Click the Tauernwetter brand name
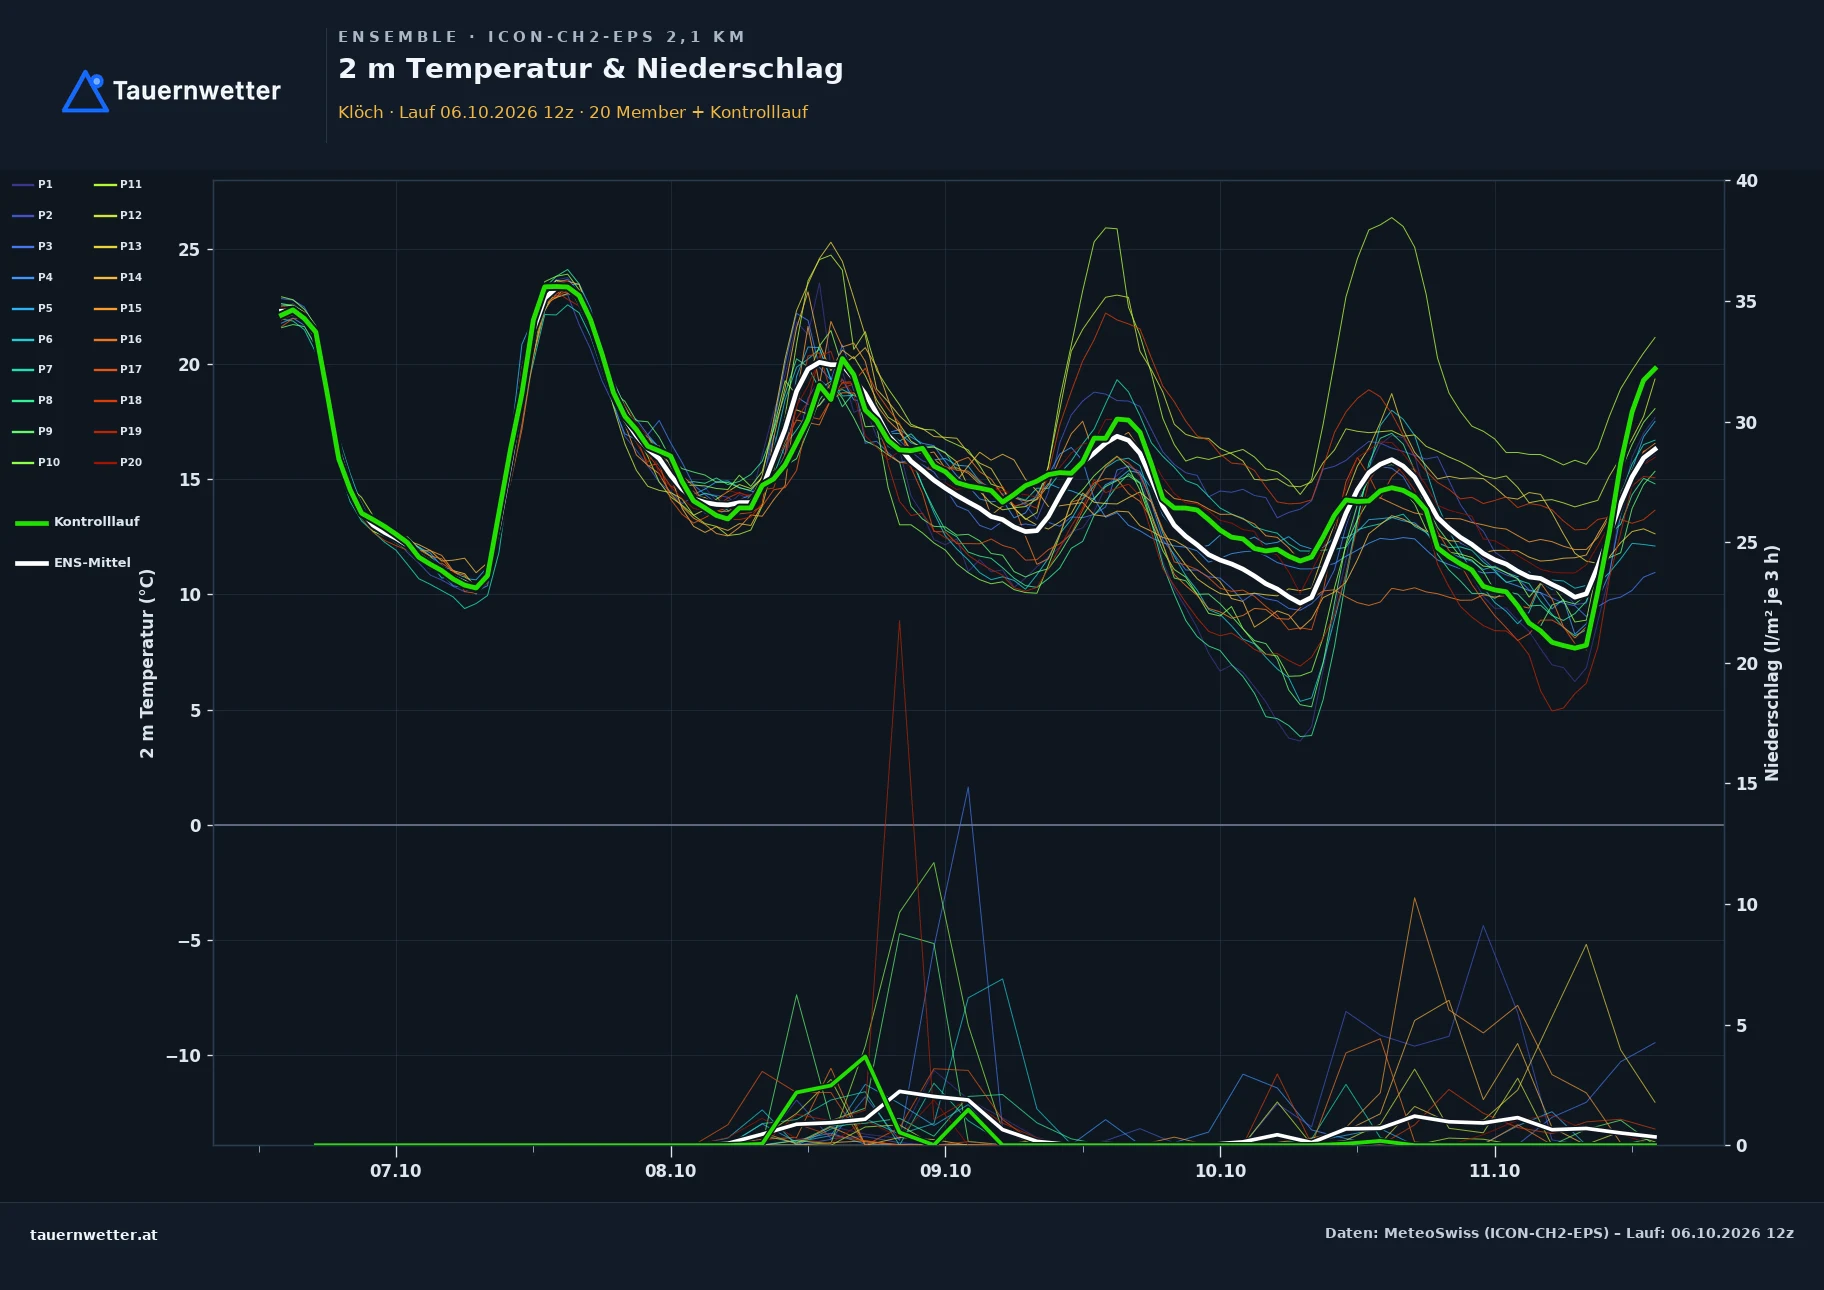The image size is (1824, 1290). [x=197, y=91]
